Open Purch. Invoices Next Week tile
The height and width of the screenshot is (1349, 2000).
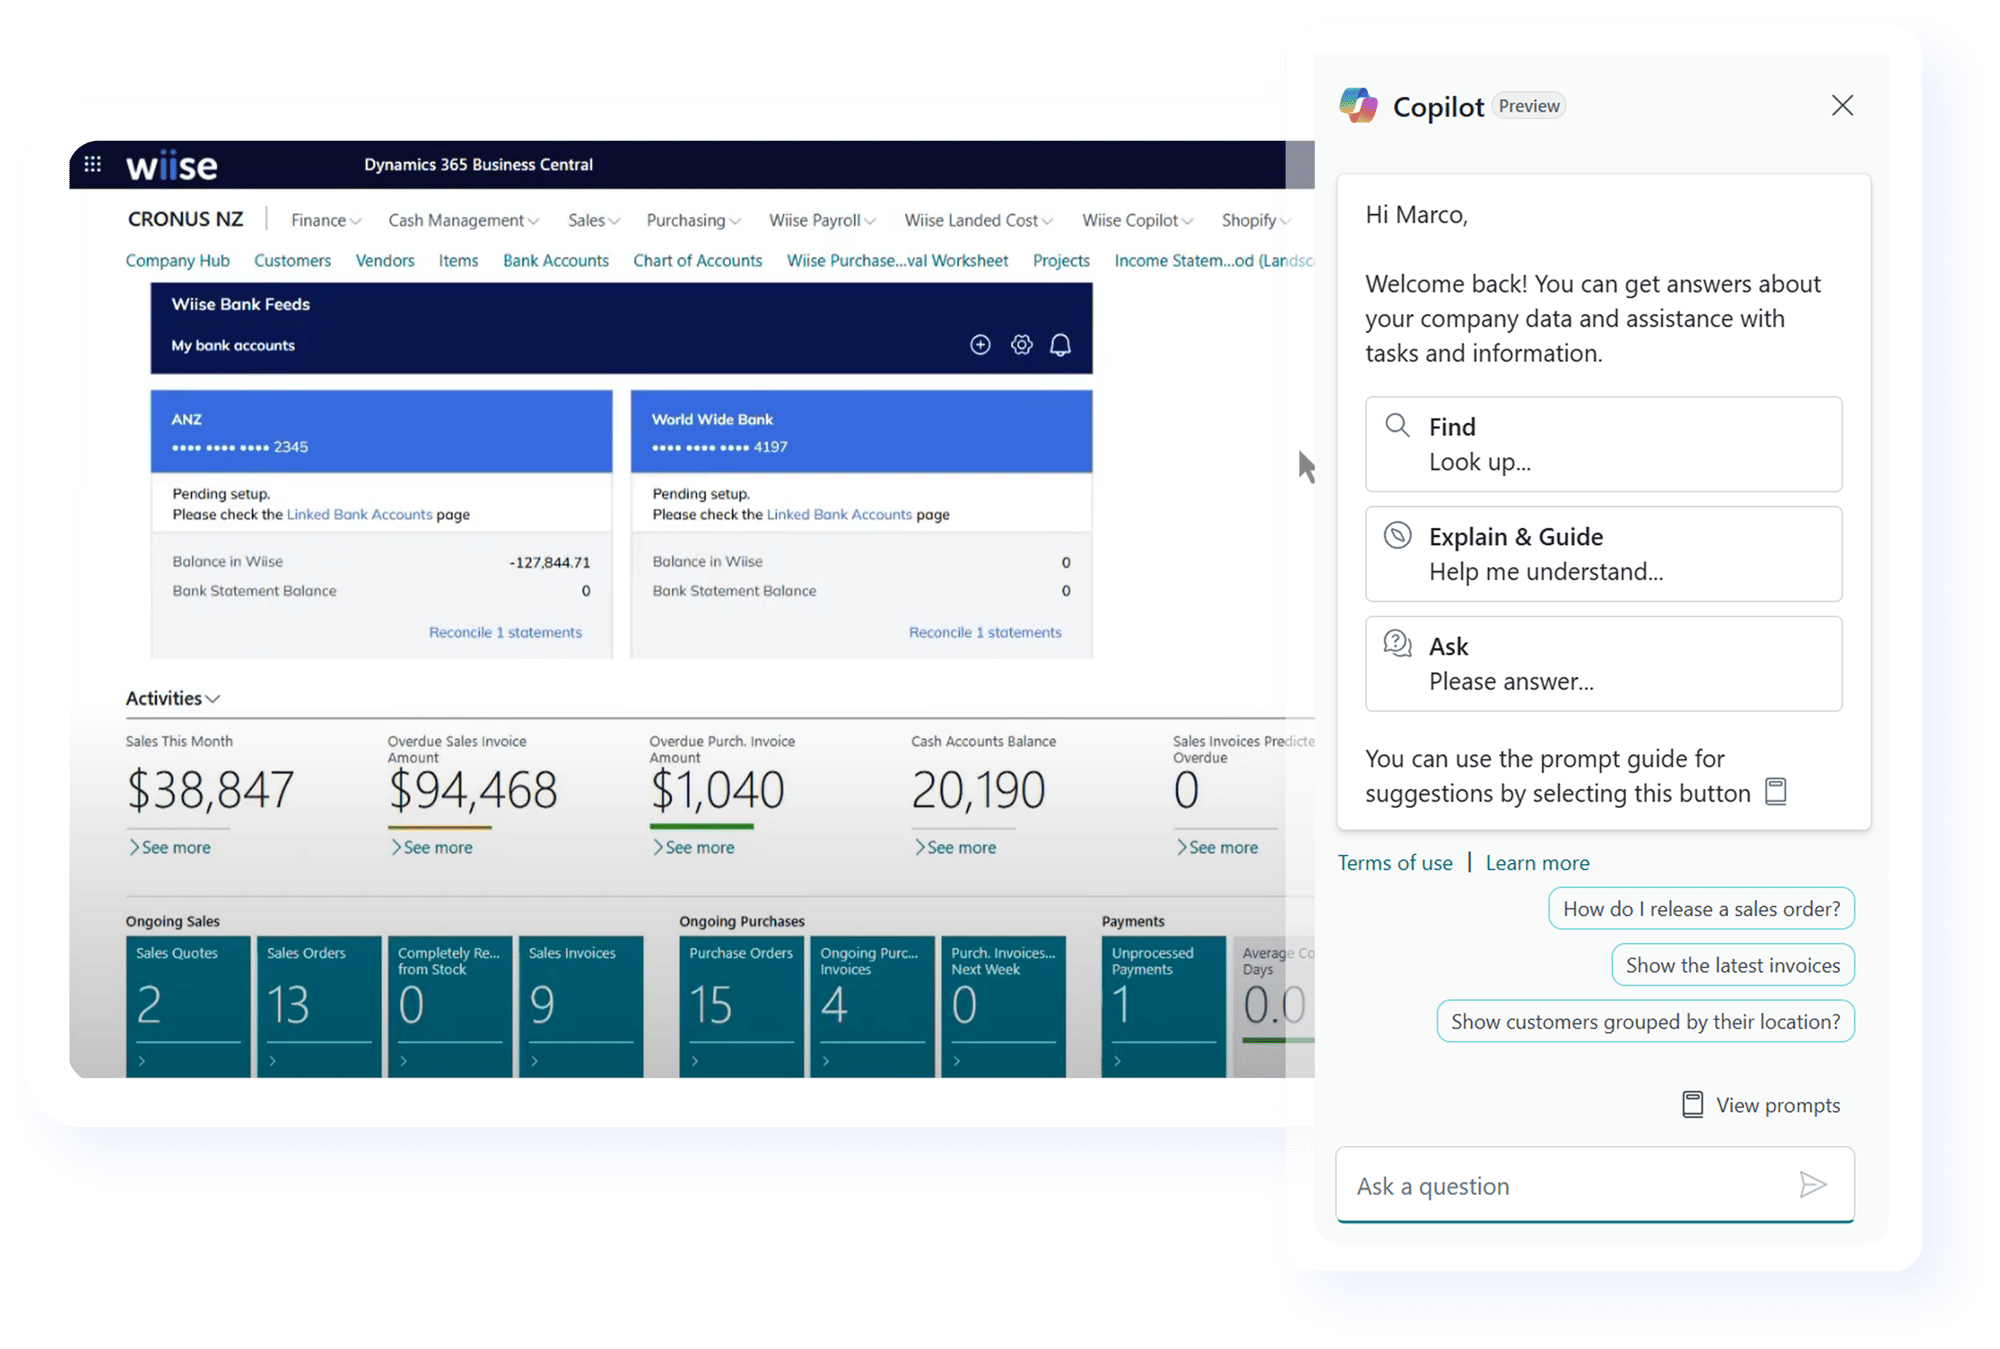point(1003,1006)
